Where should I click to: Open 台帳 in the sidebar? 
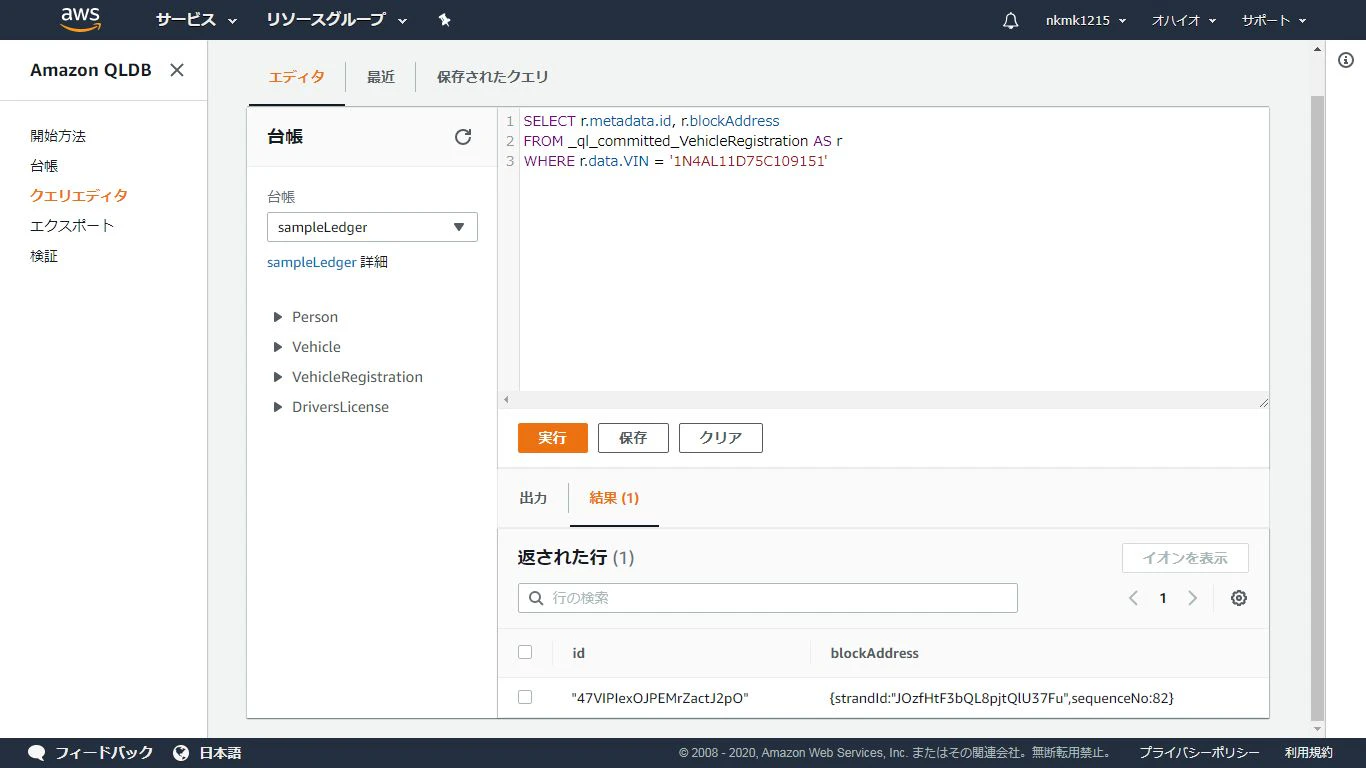44,166
